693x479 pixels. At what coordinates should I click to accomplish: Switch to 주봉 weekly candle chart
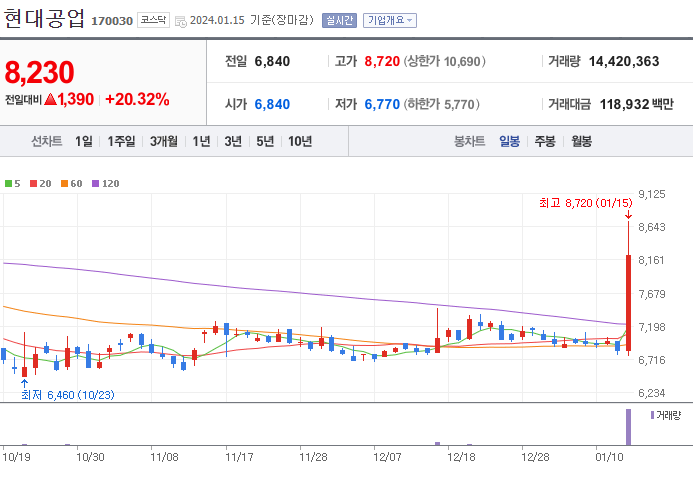544,141
